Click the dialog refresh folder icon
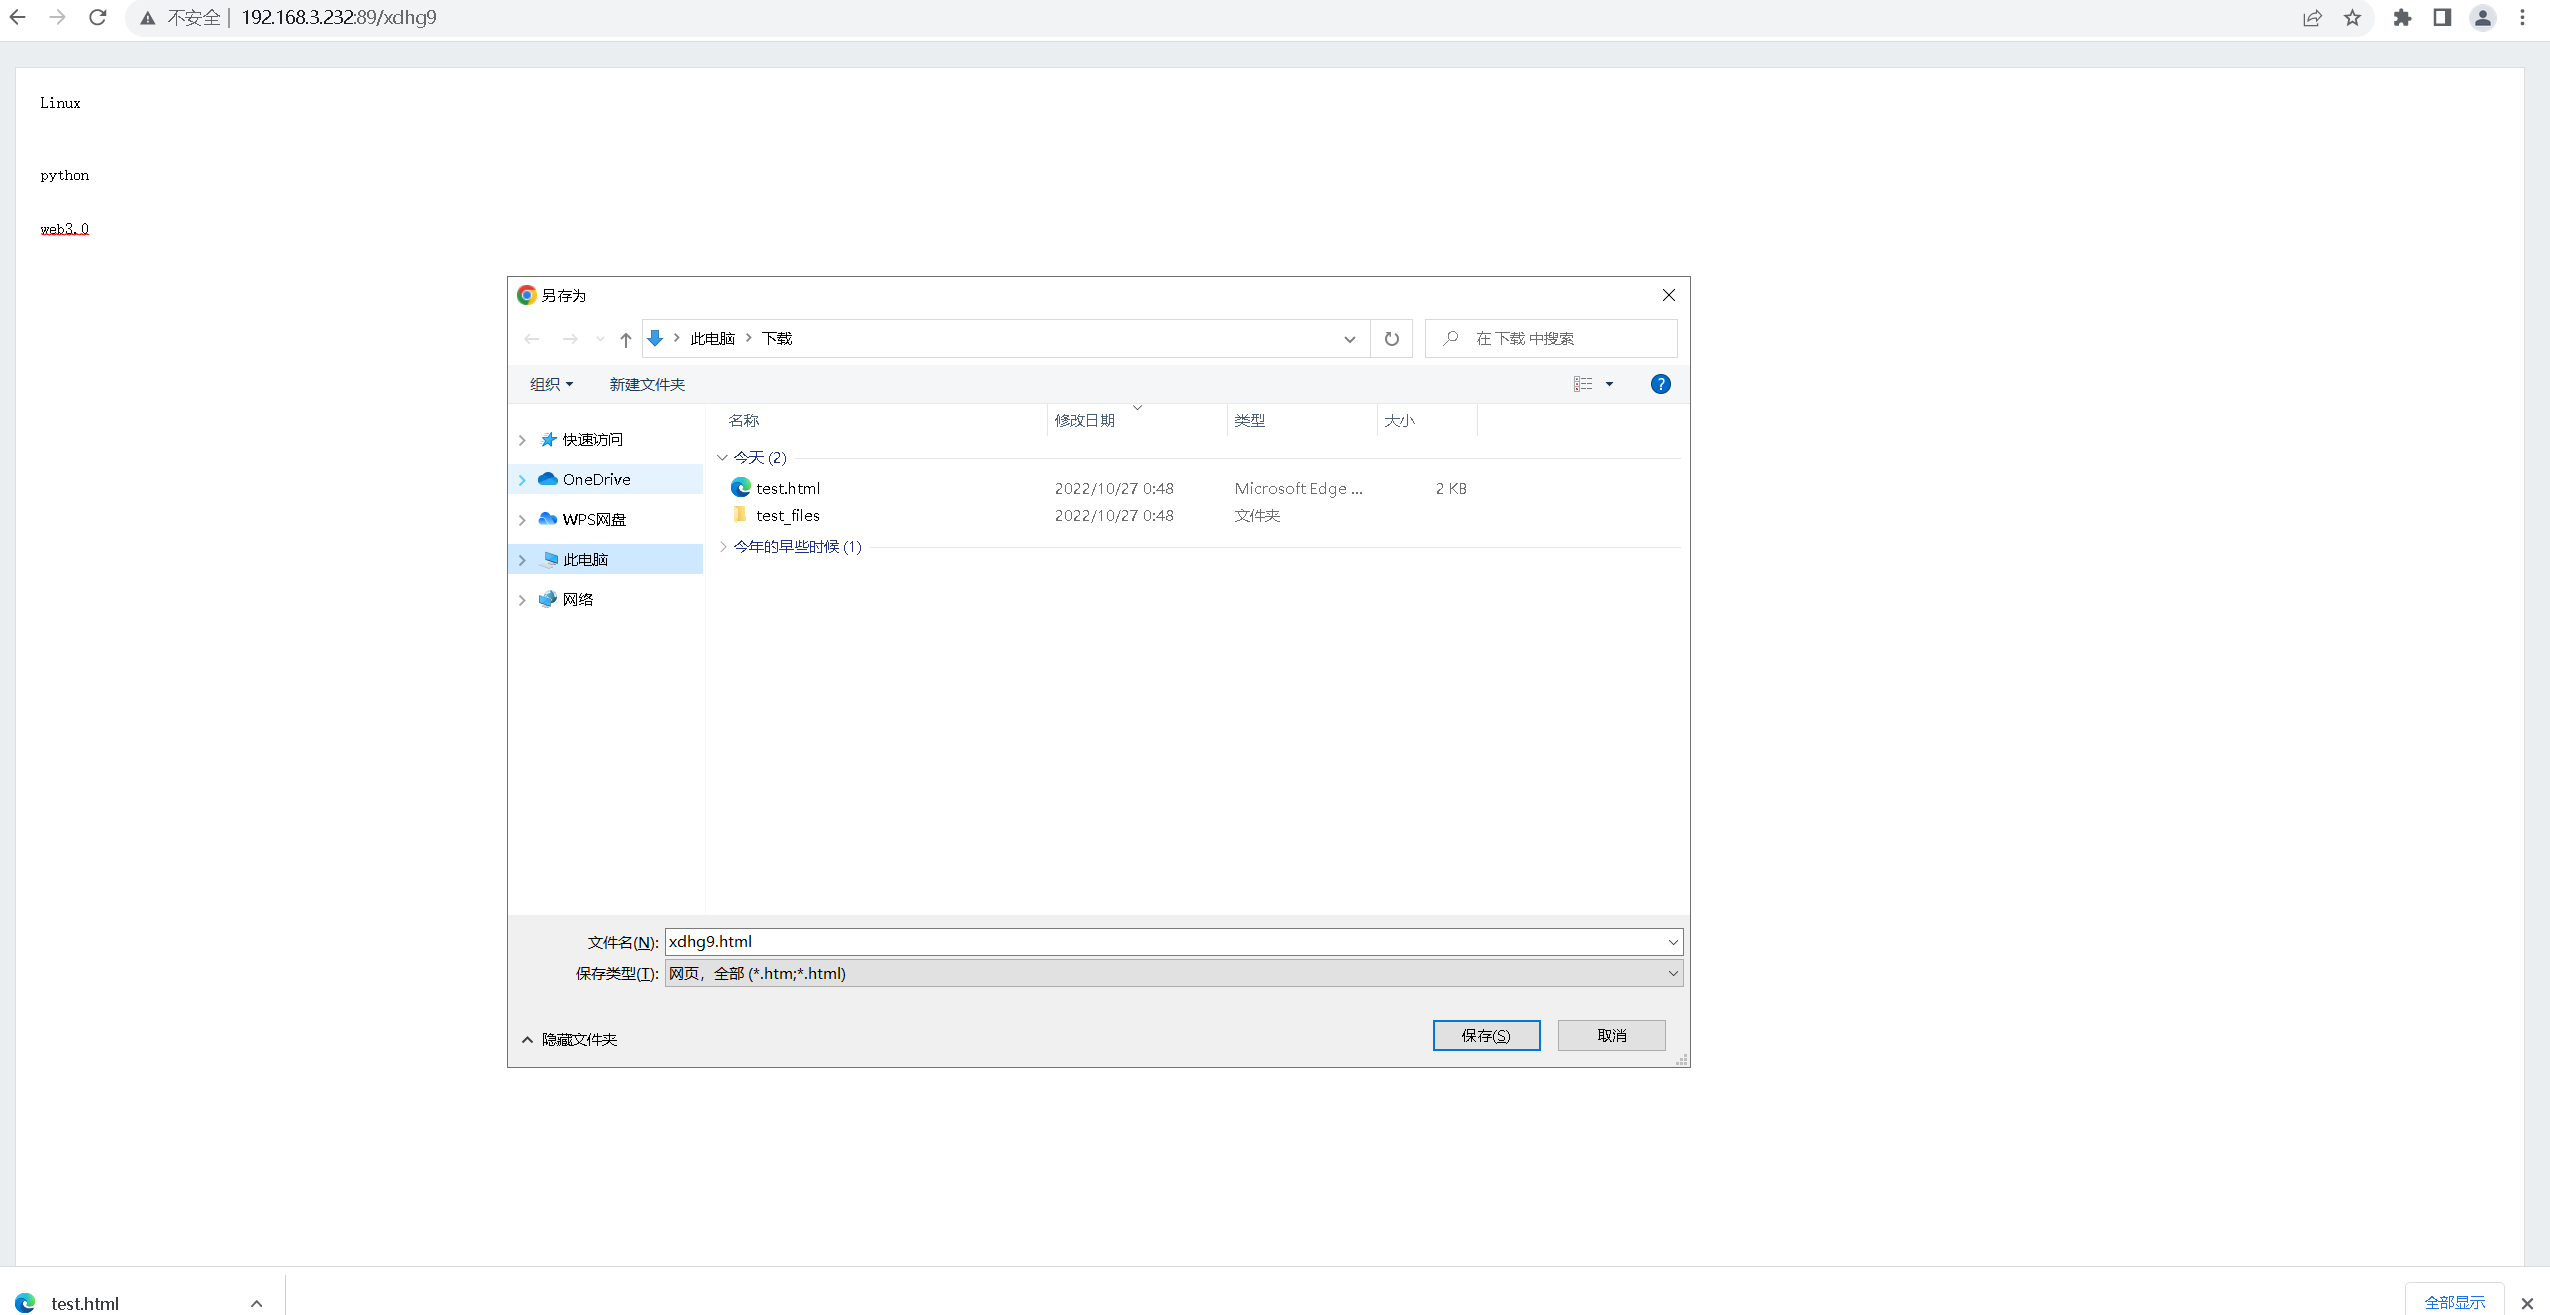 (1391, 339)
